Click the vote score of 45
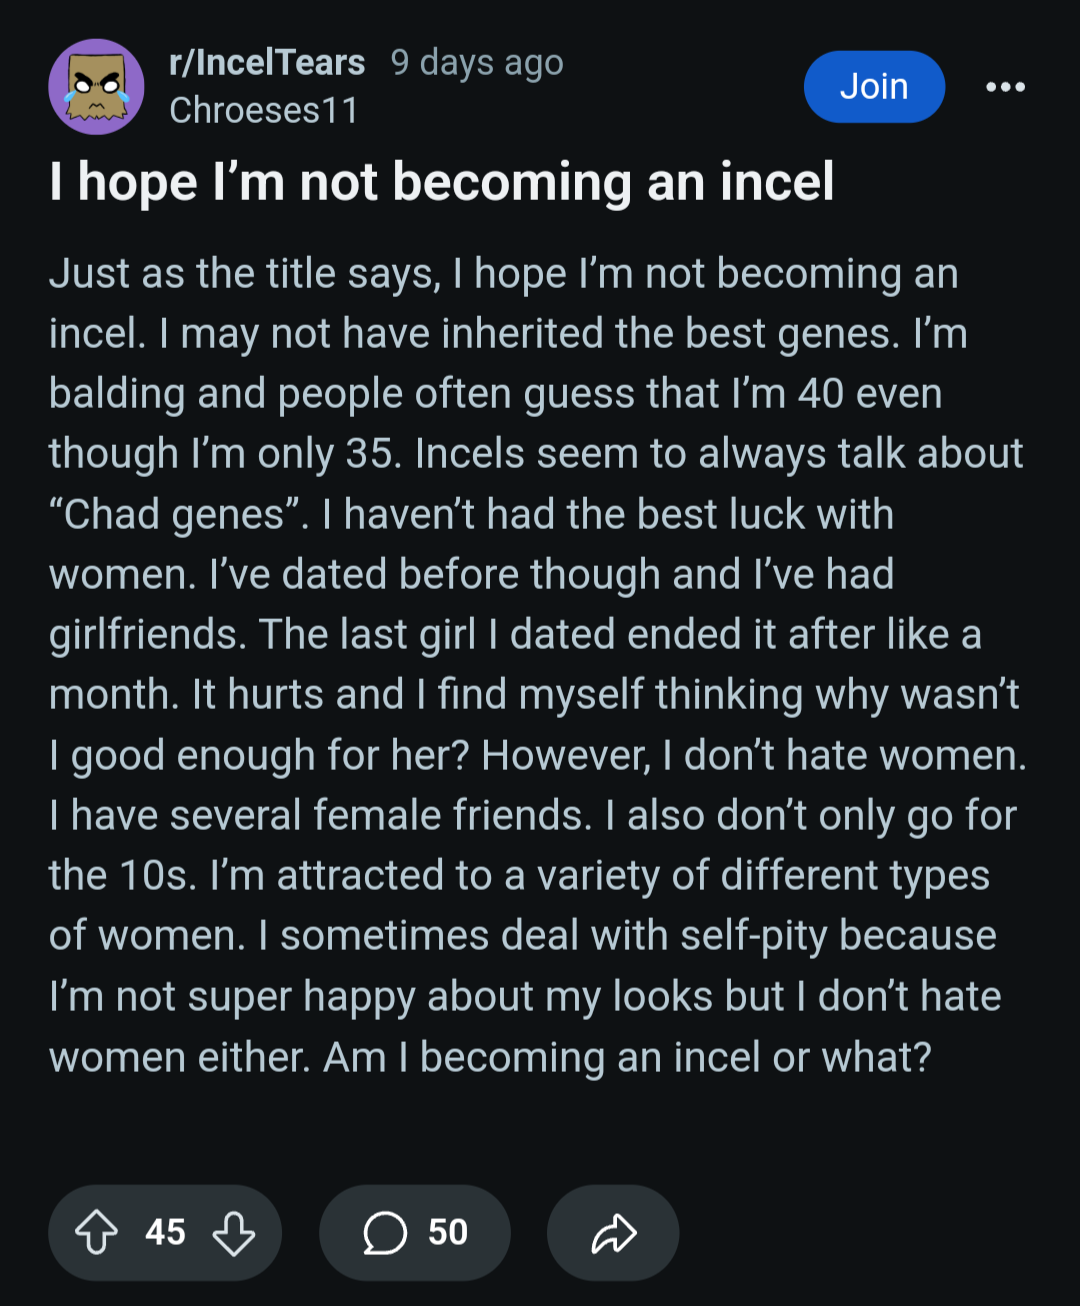The height and width of the screenshot is (1306, 1080). (165, 1232)
